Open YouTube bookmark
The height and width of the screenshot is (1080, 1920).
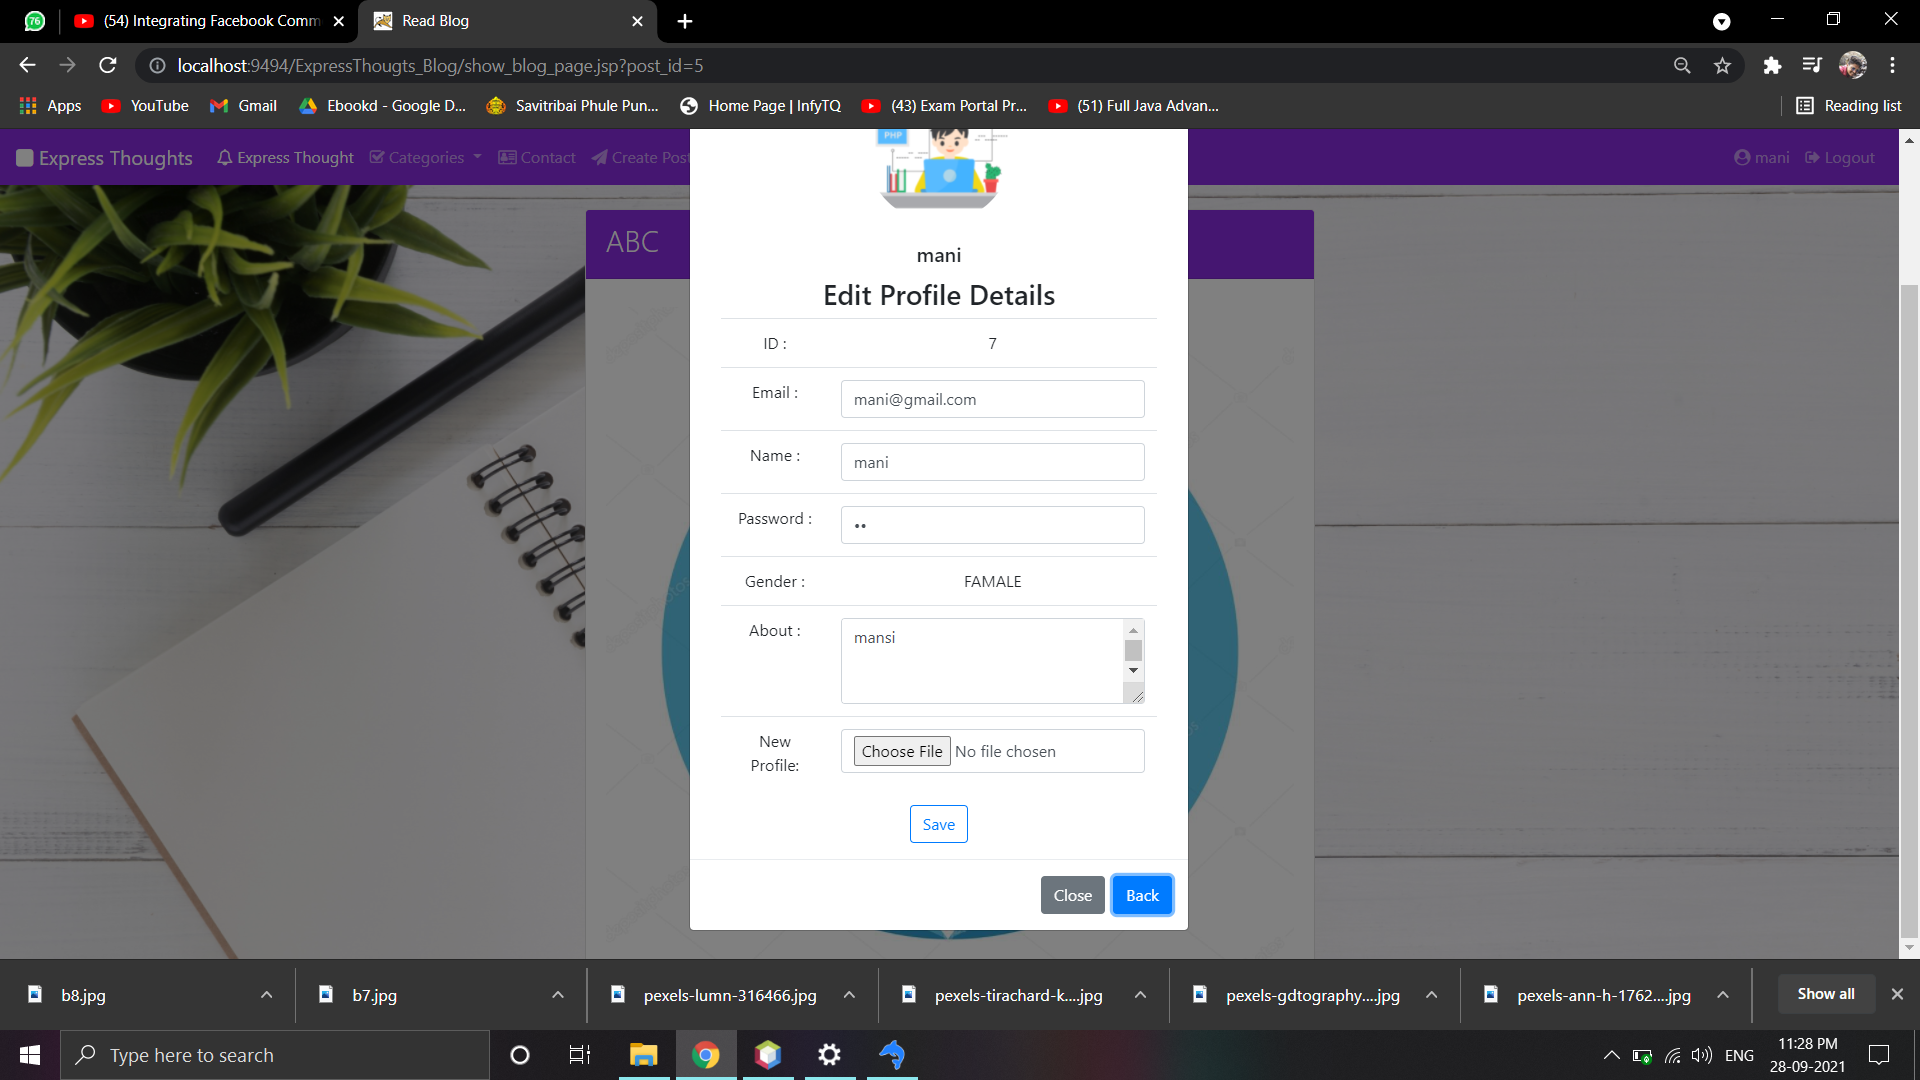point(145,106)
